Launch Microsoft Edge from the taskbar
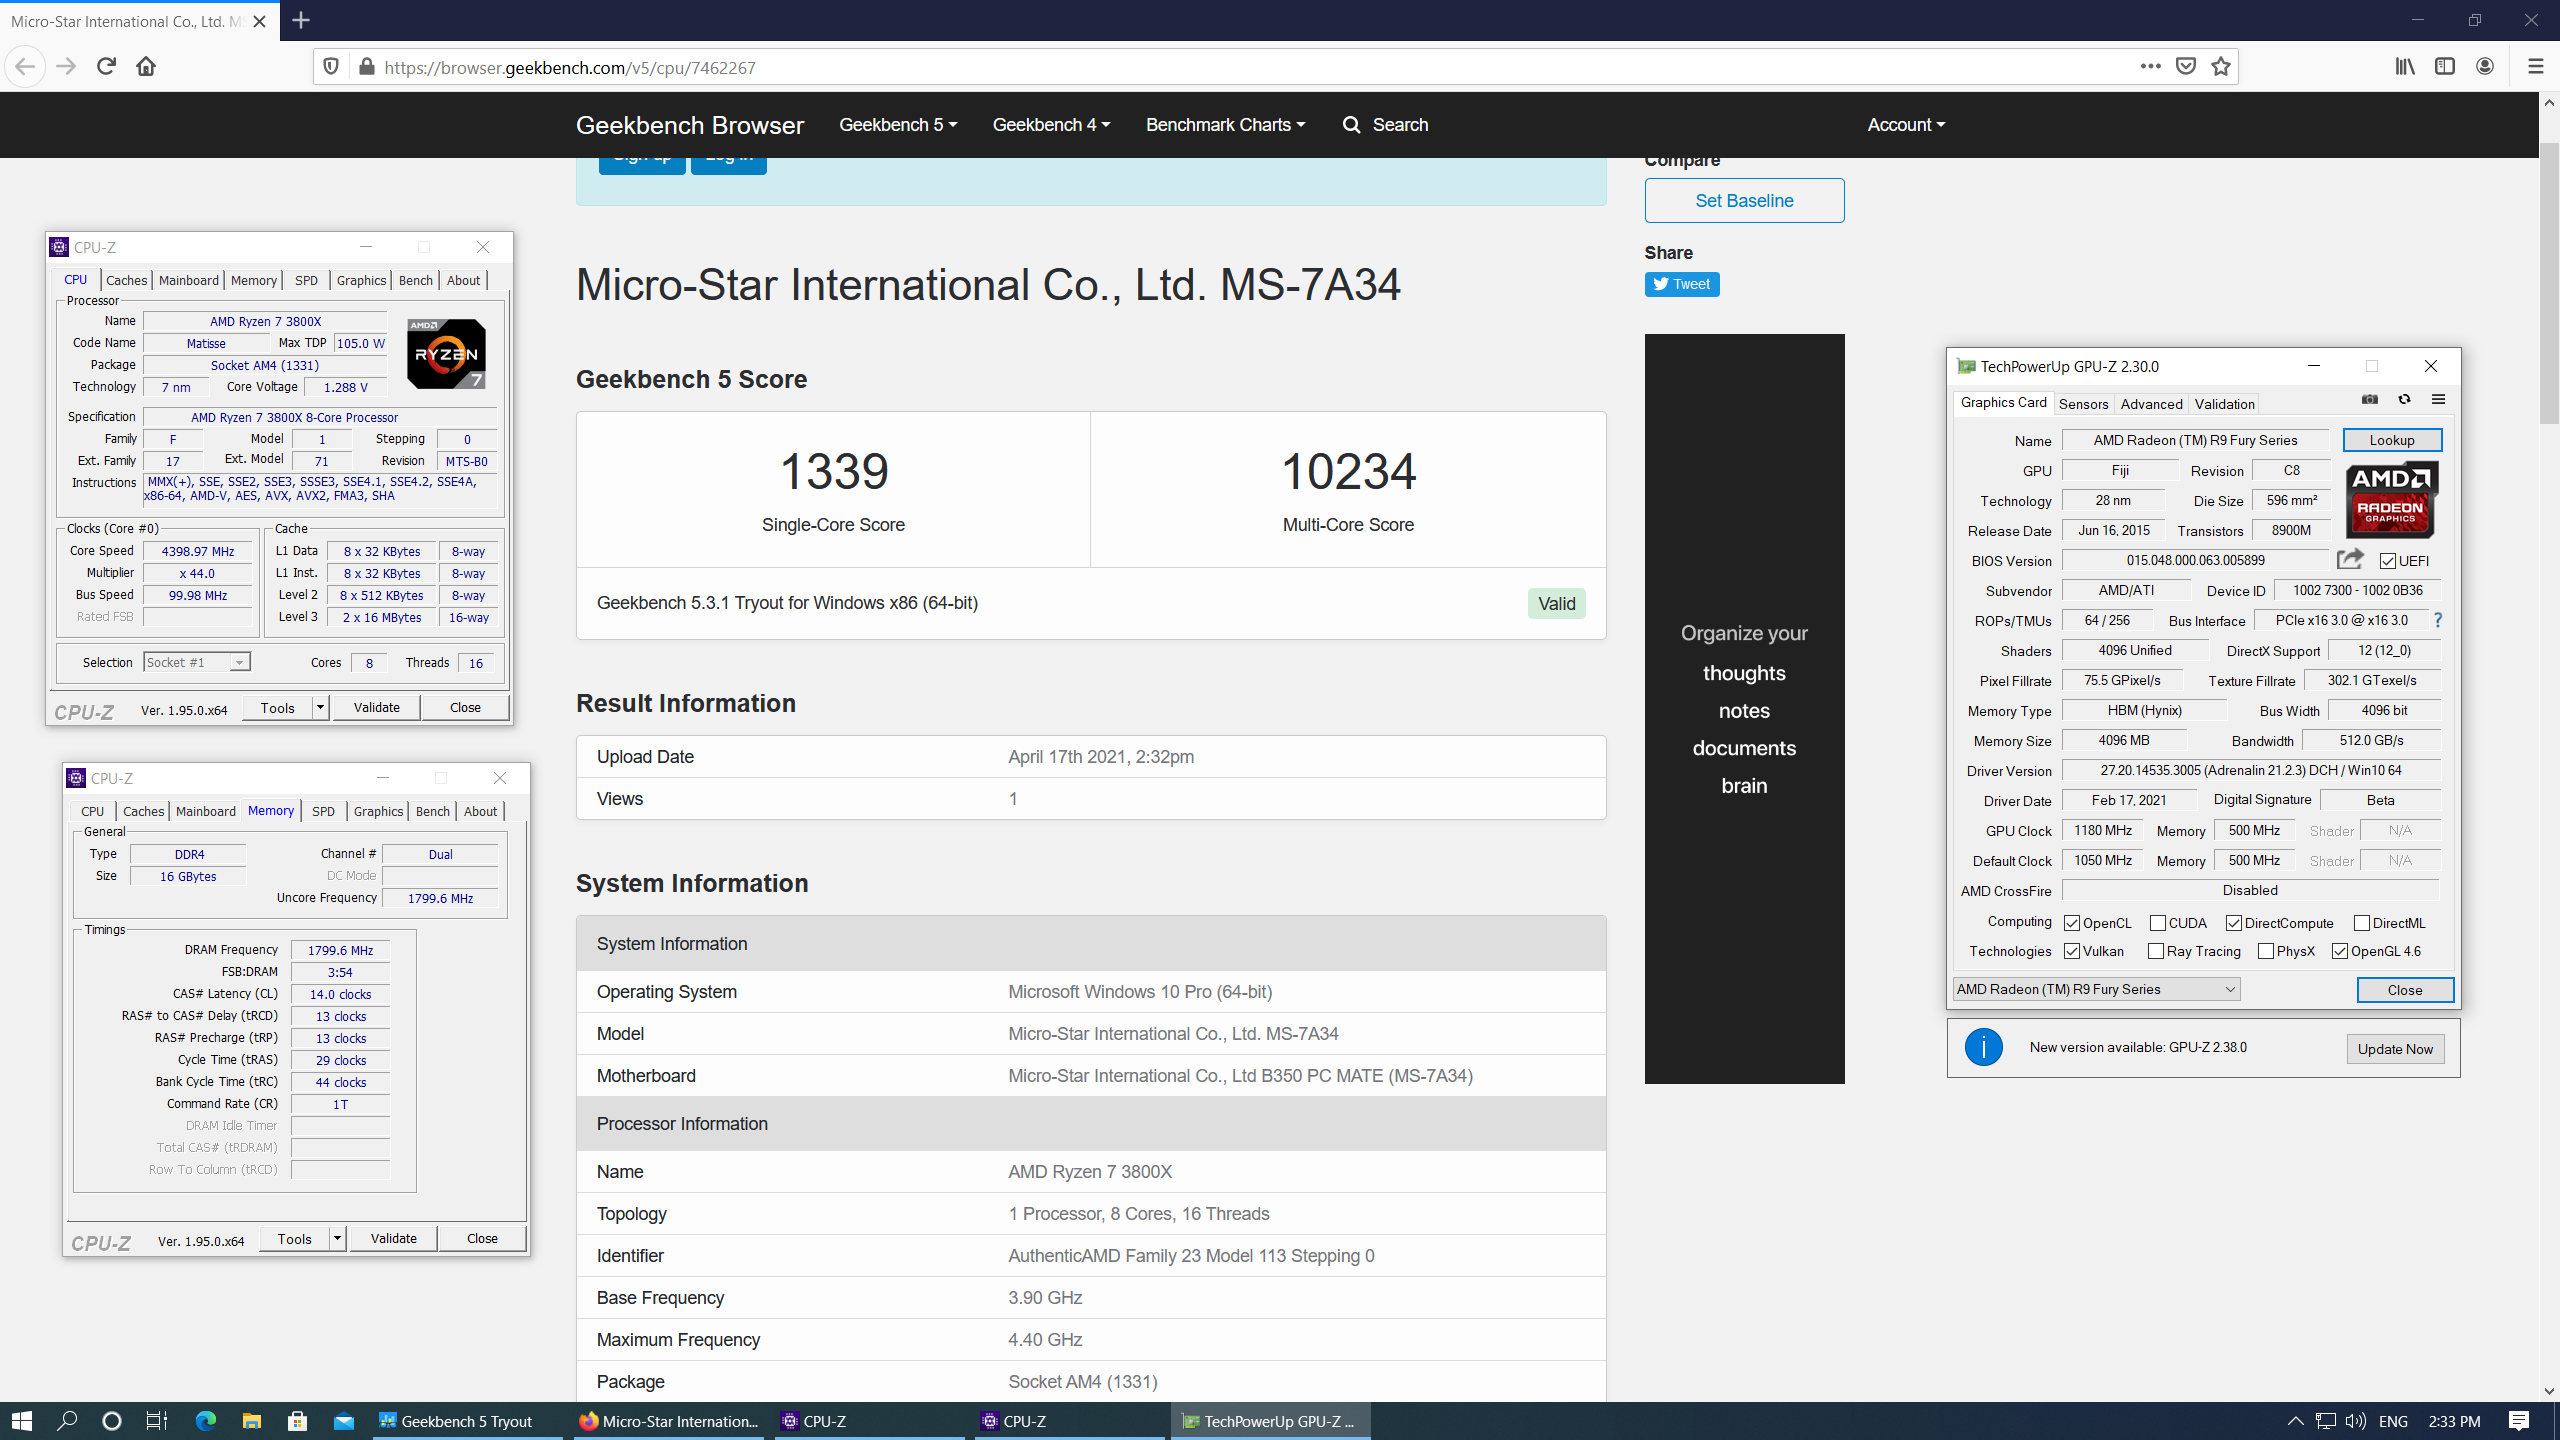Screen dimensions: 2560x1440 (205, 1421)
